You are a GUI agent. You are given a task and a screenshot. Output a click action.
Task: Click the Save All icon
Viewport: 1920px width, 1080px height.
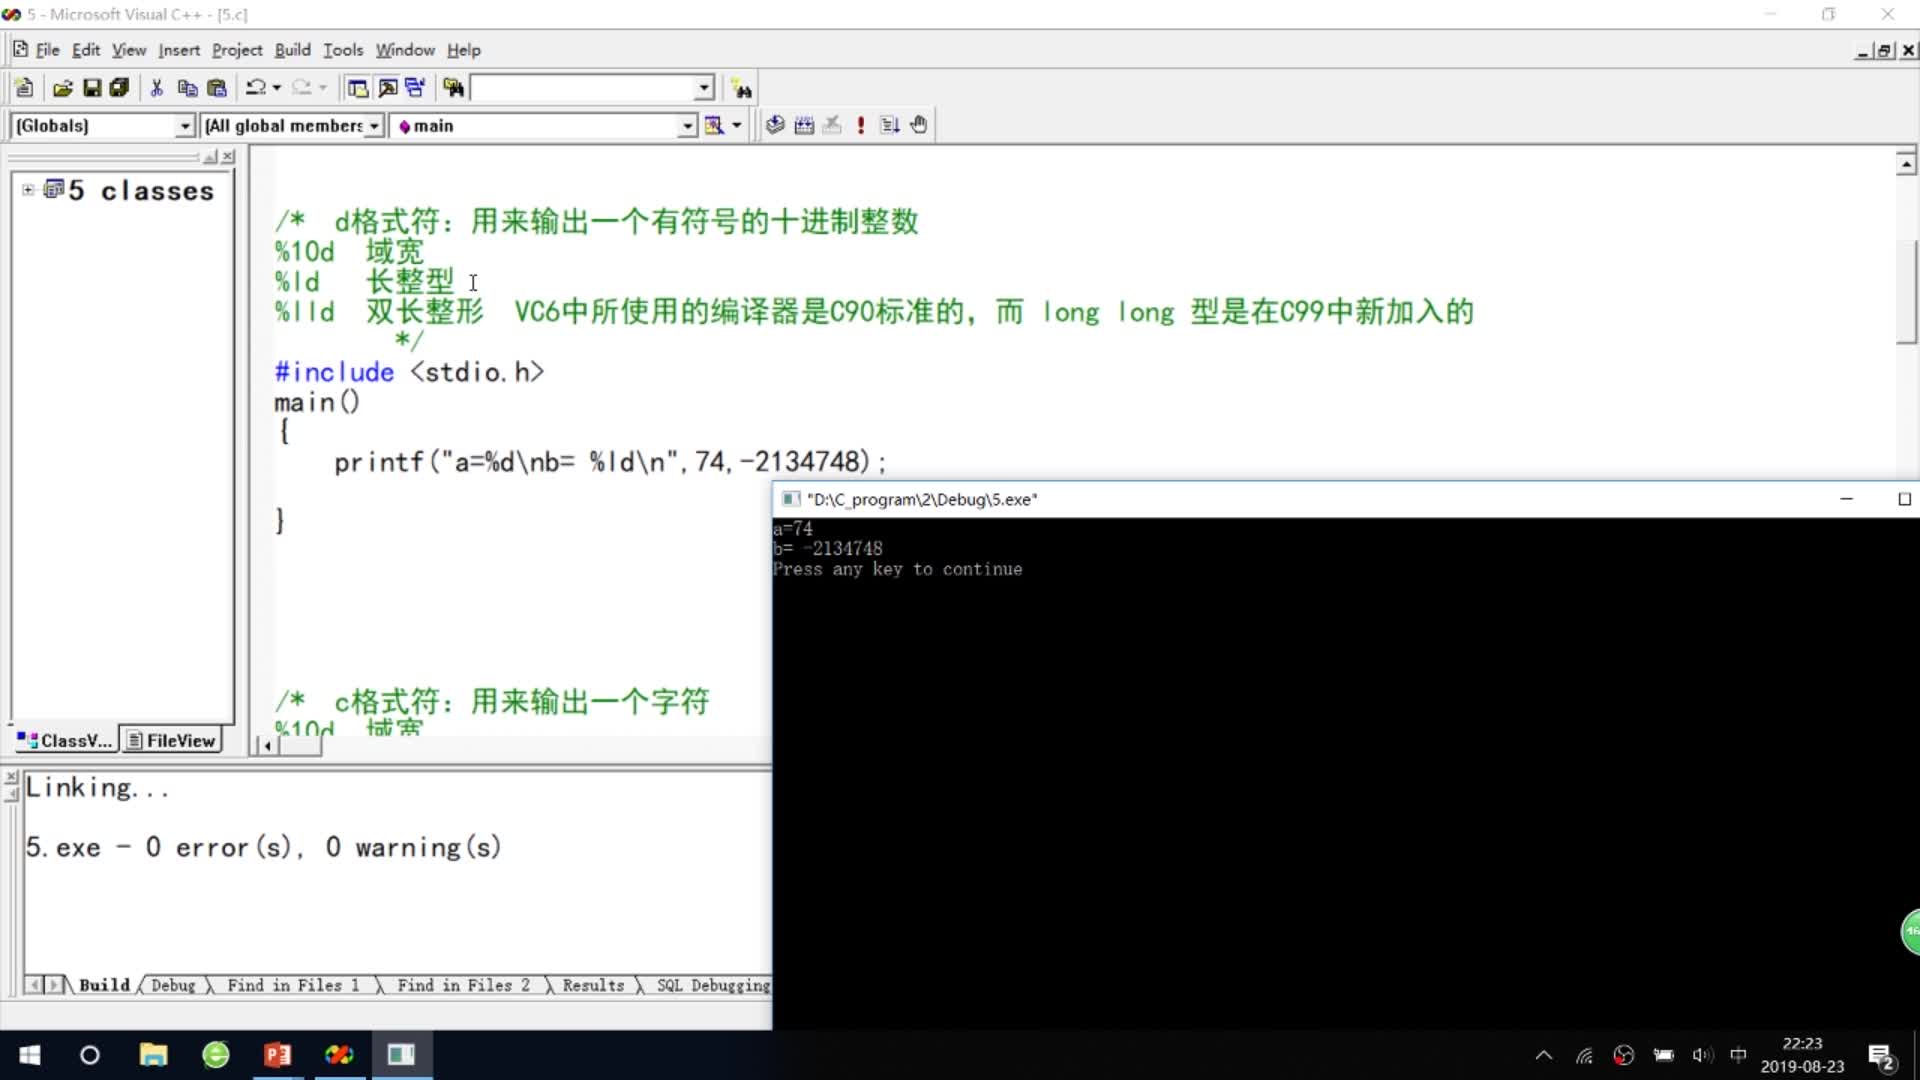119,89
